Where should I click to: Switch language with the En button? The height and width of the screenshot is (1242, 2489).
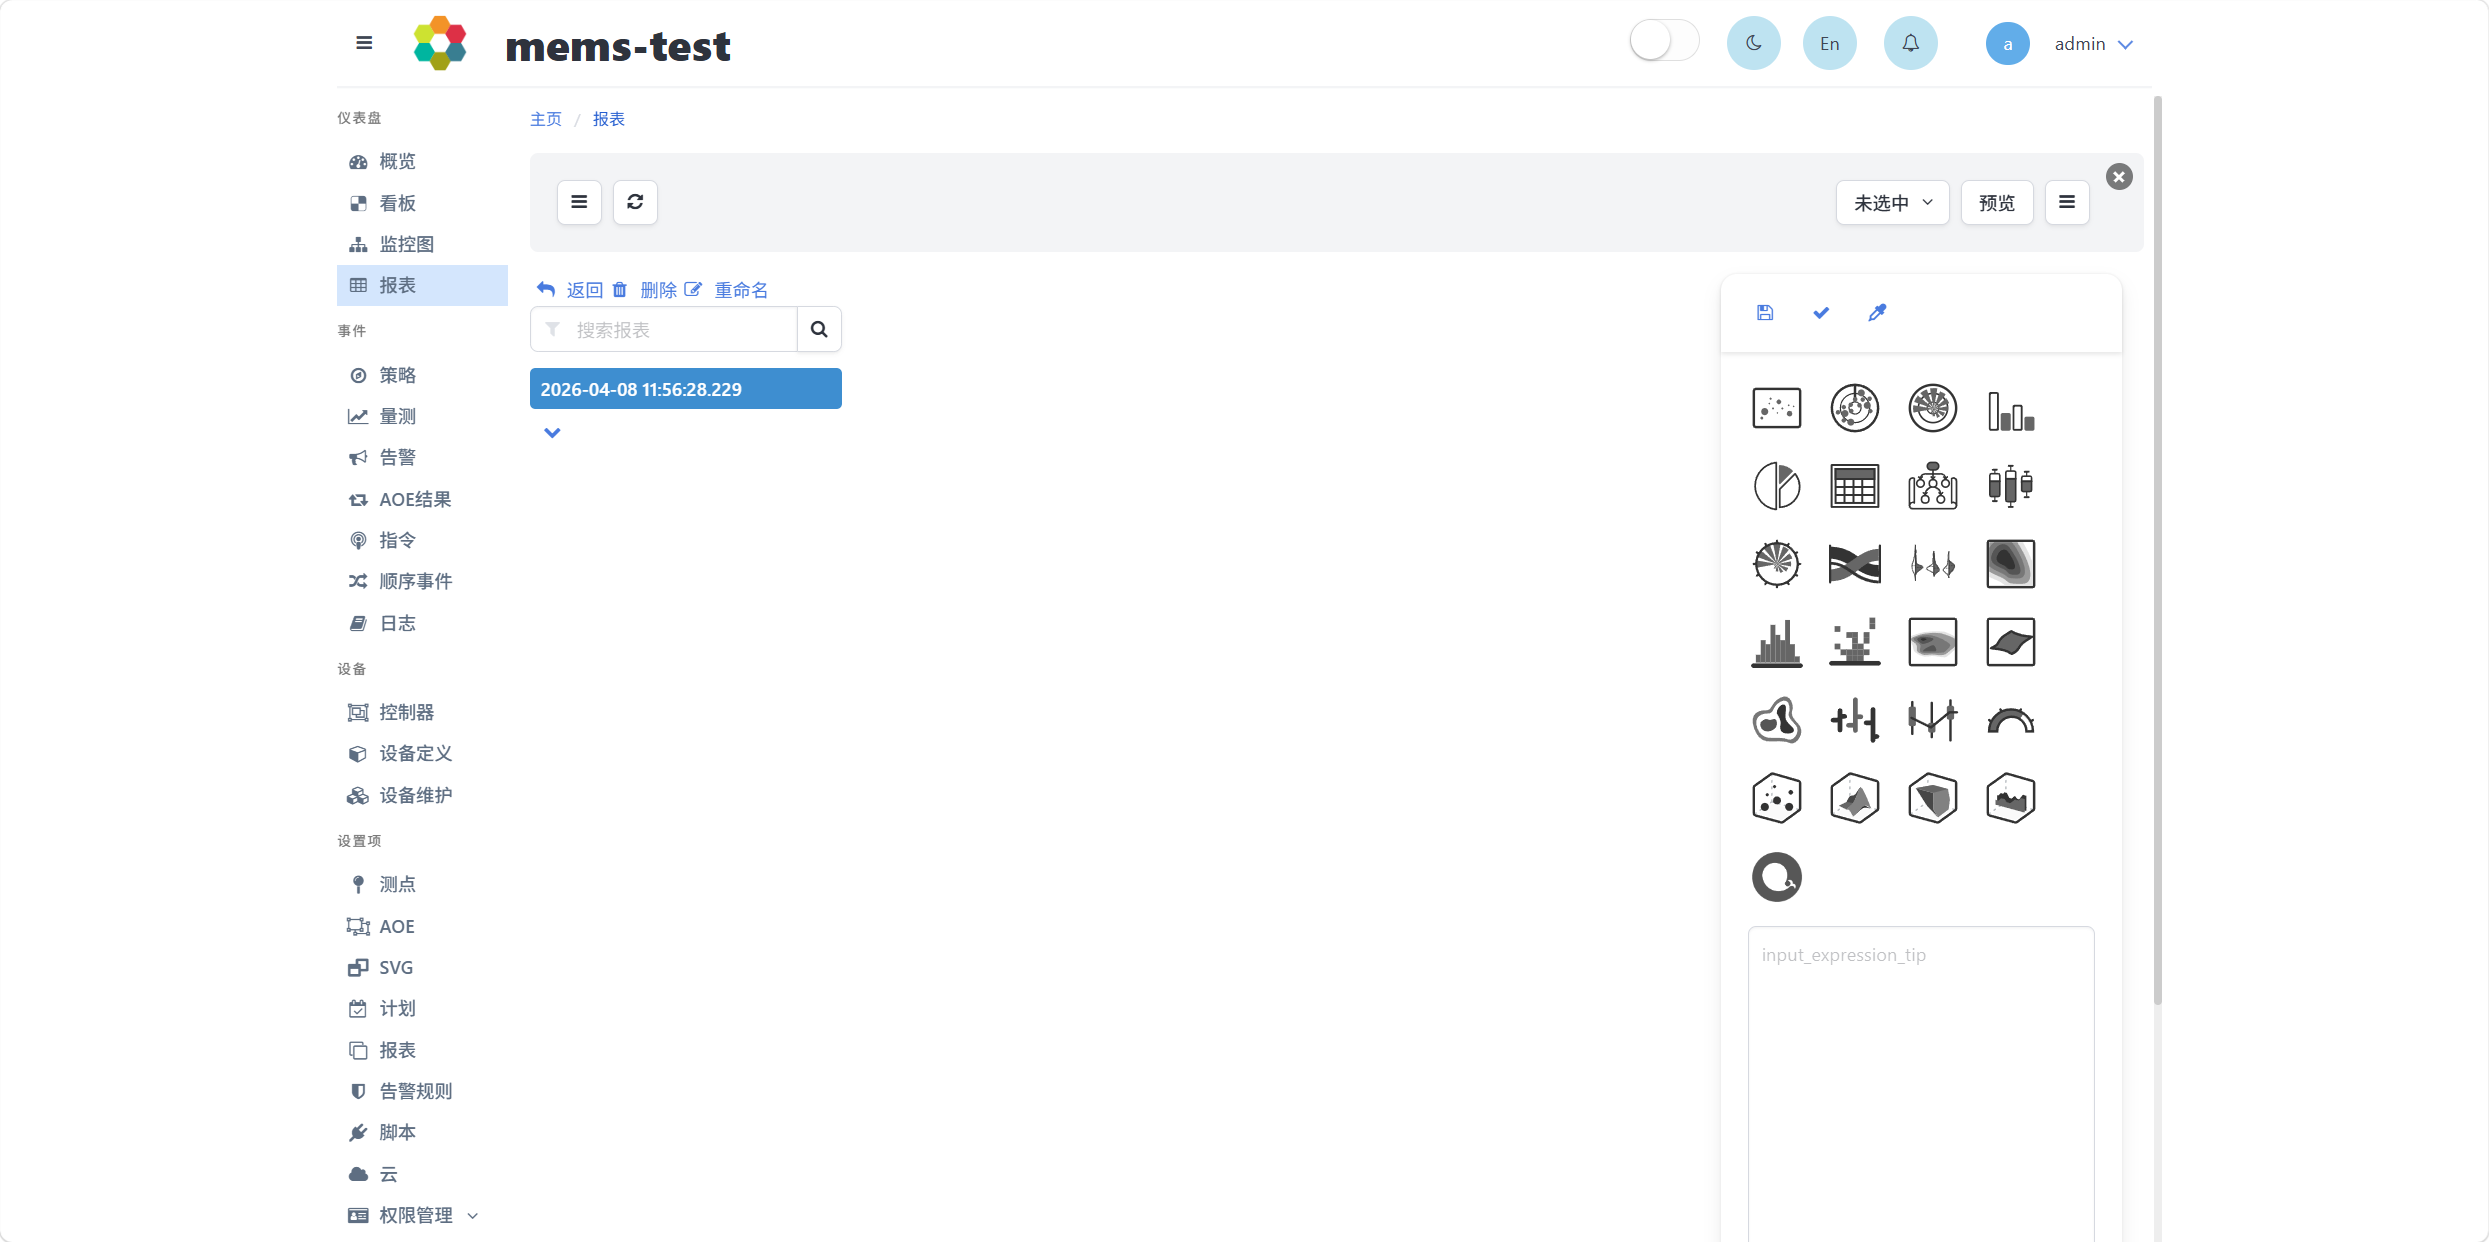(x=1830, y=43)
